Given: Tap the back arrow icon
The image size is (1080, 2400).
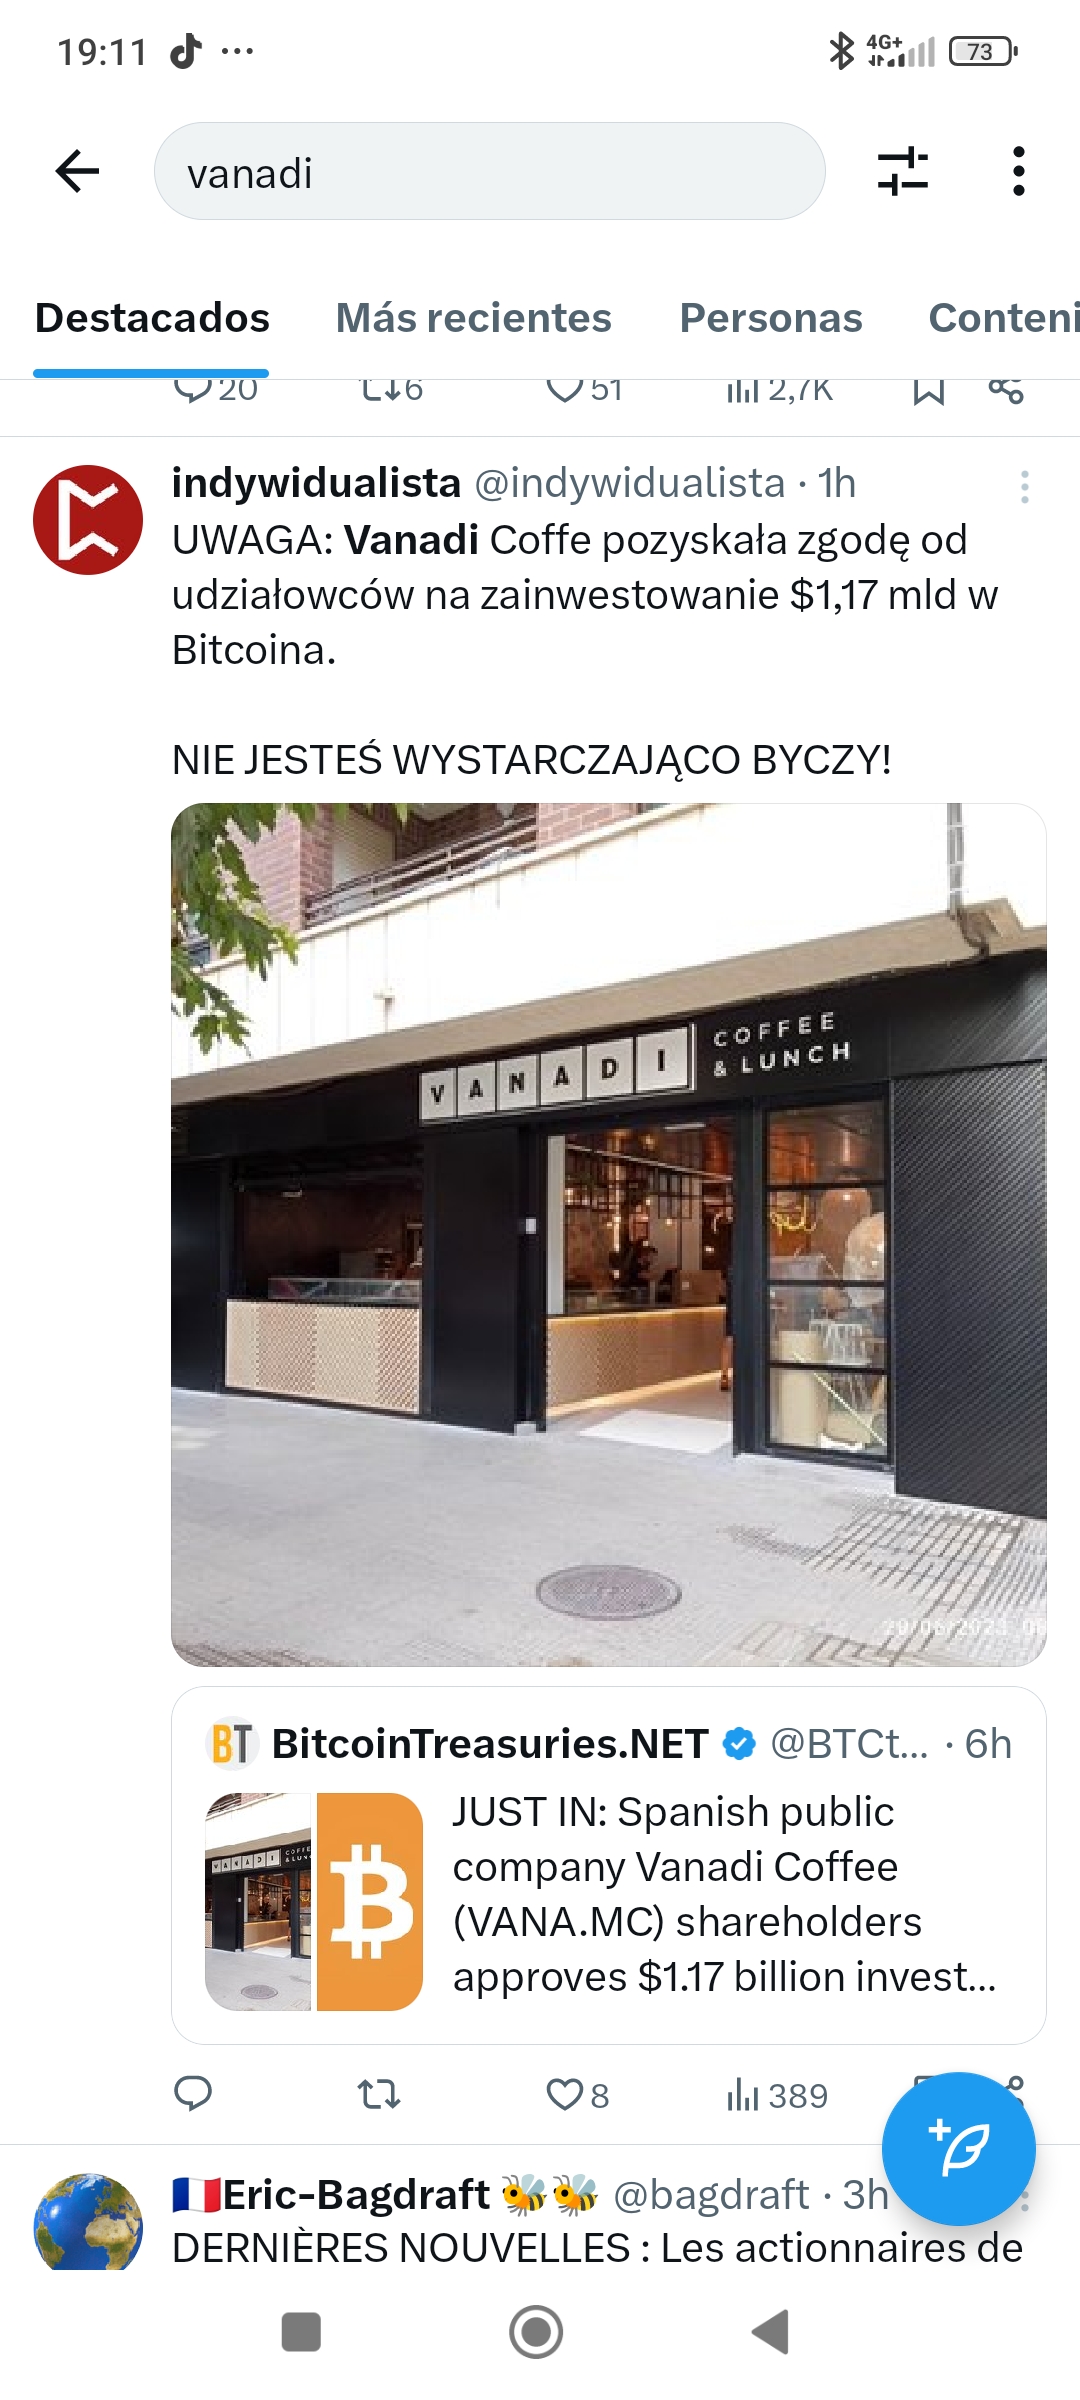Looking at the screenshot, I should point(77,171).
